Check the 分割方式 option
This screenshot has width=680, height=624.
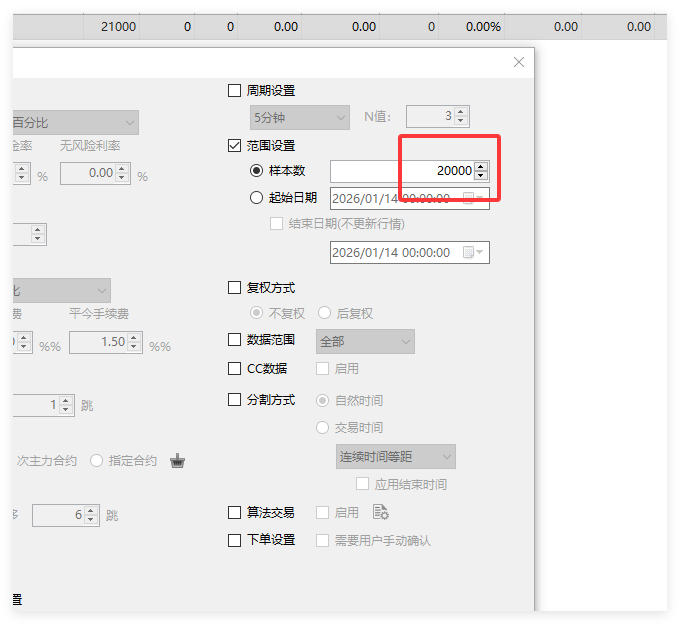(x=235, y=400)
